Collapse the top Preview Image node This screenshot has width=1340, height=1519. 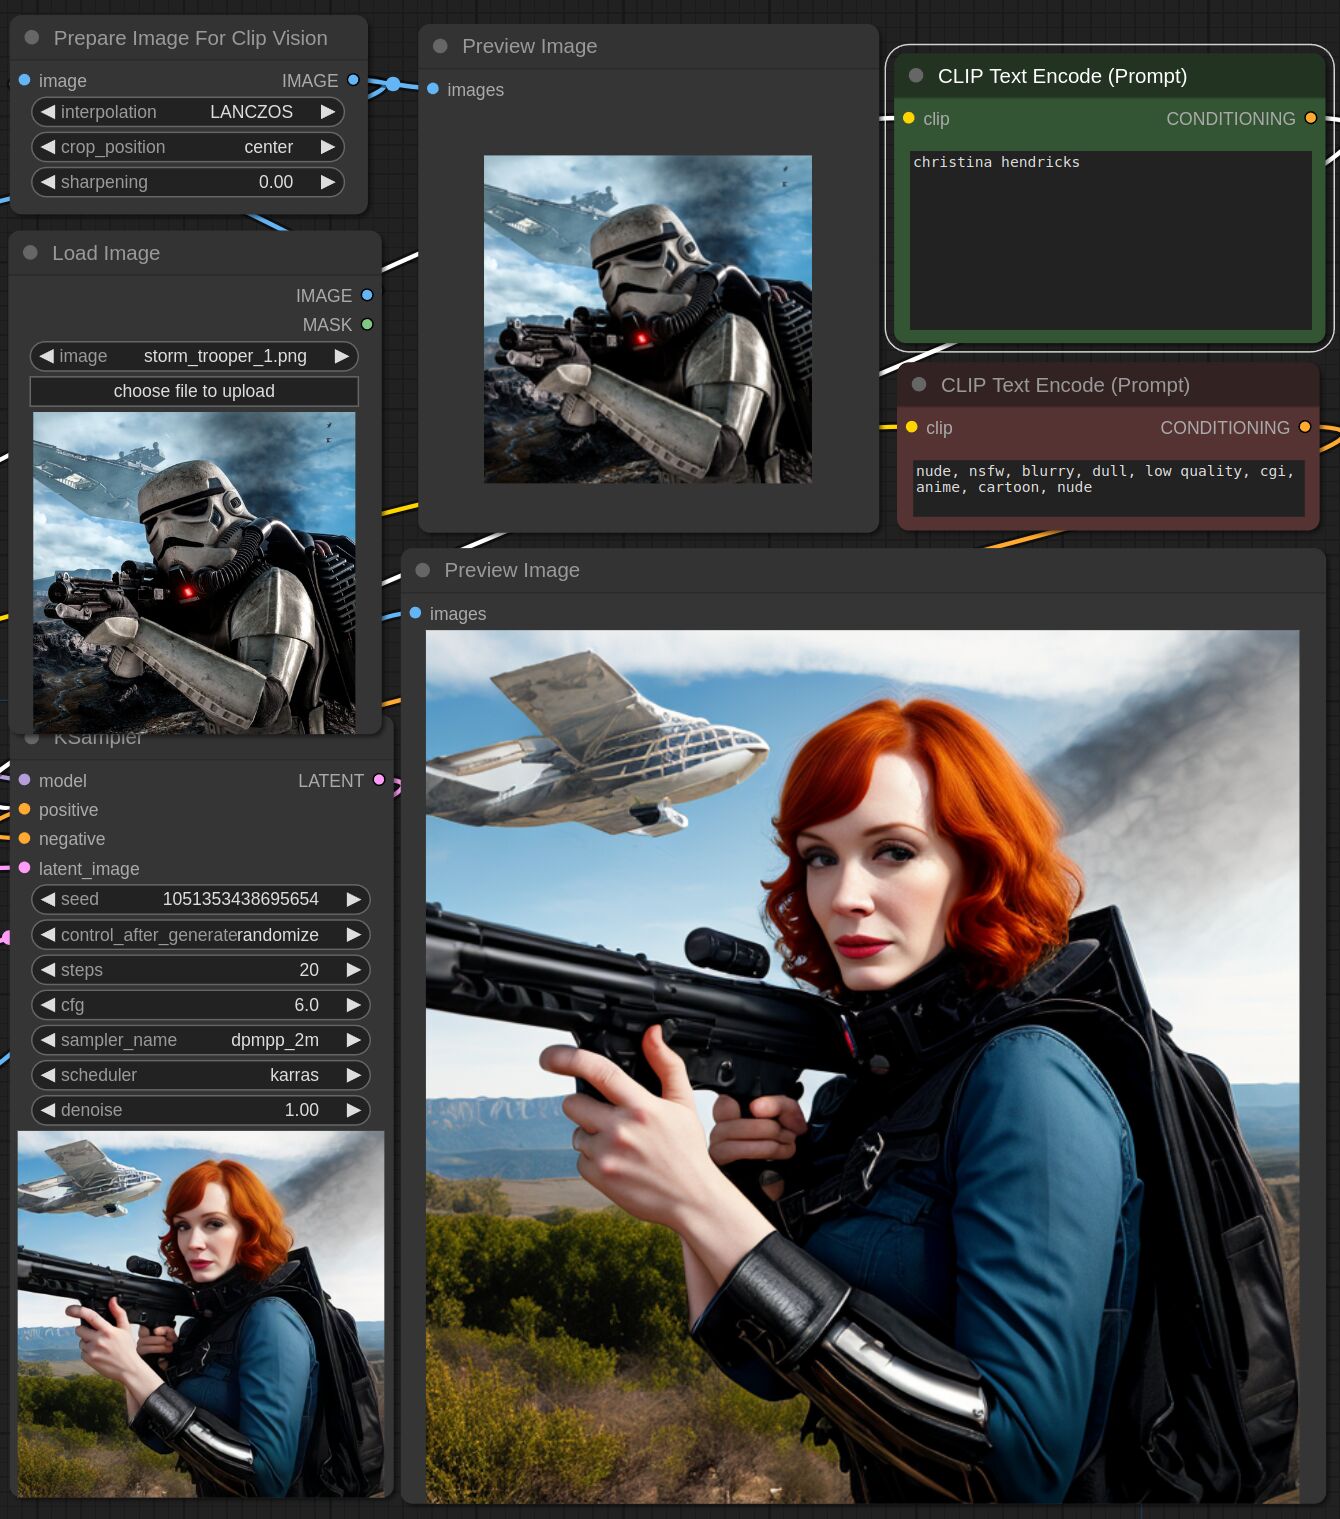coord(440,46)
